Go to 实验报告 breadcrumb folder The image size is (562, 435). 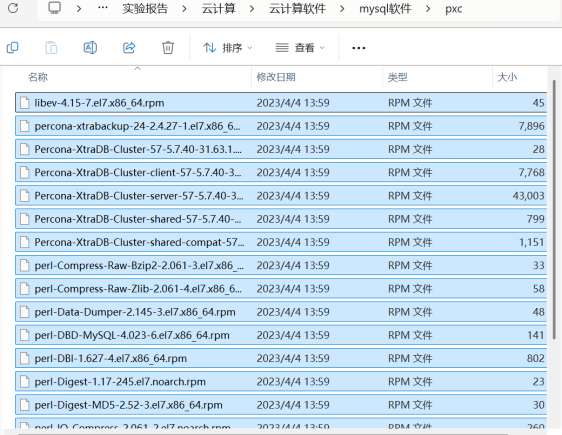click(145, 9)
